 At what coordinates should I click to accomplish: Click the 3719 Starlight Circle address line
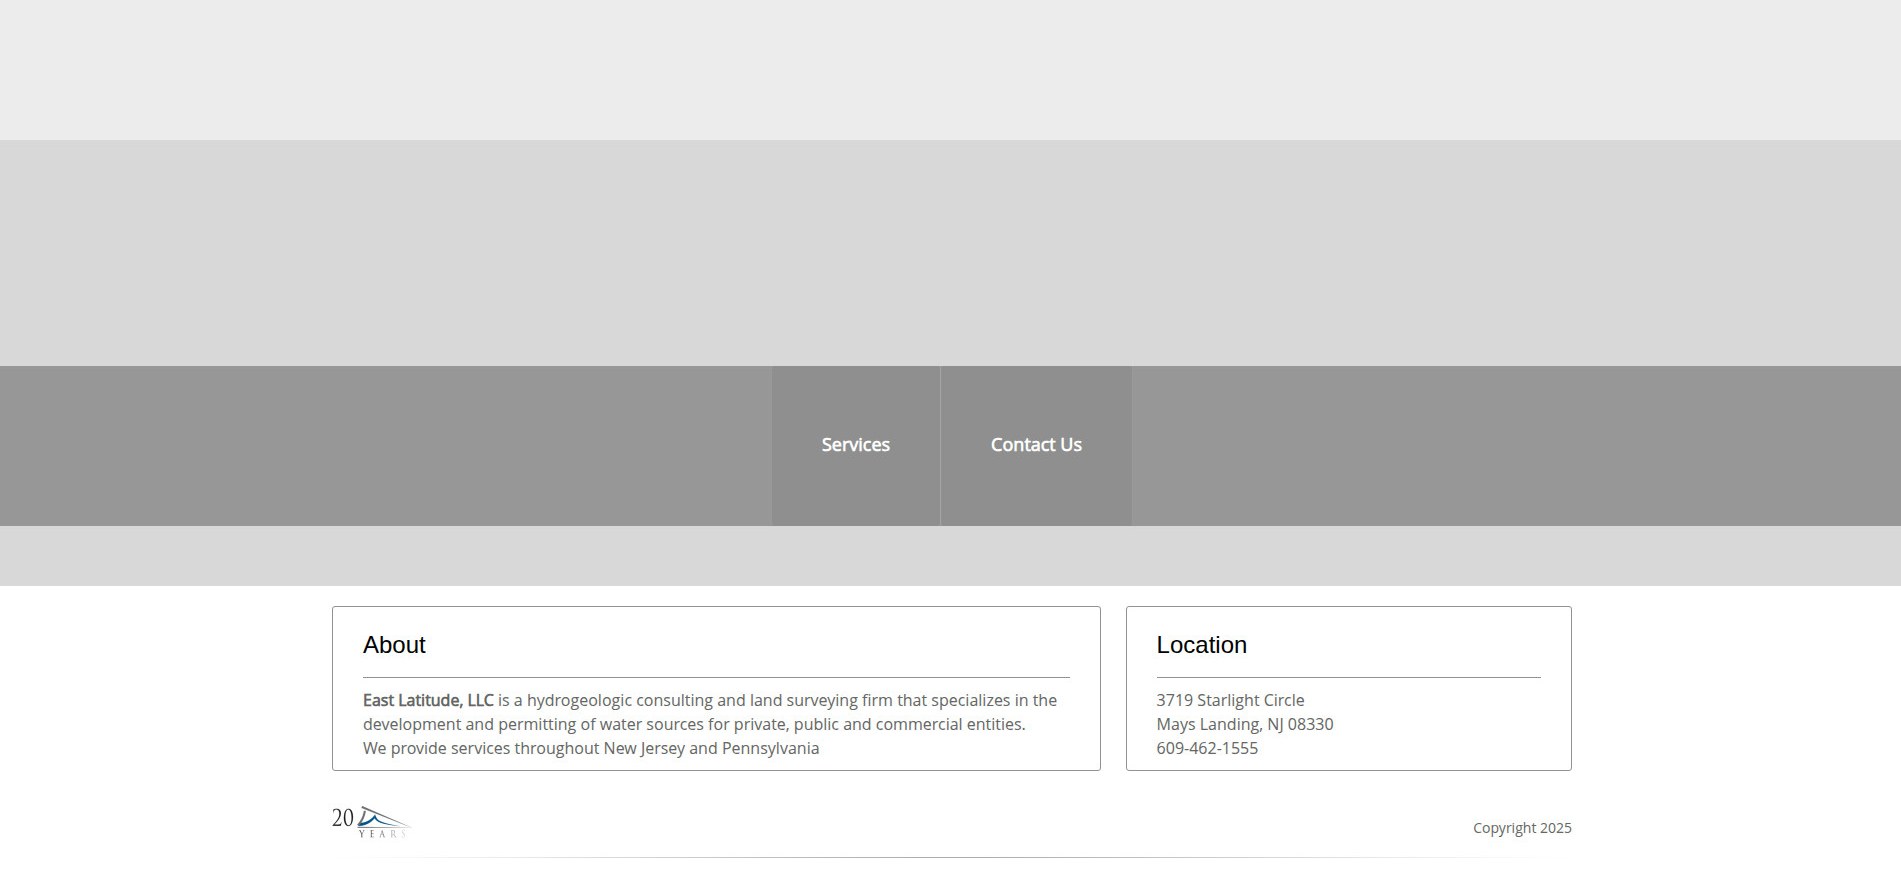[x=1230, y=700]
